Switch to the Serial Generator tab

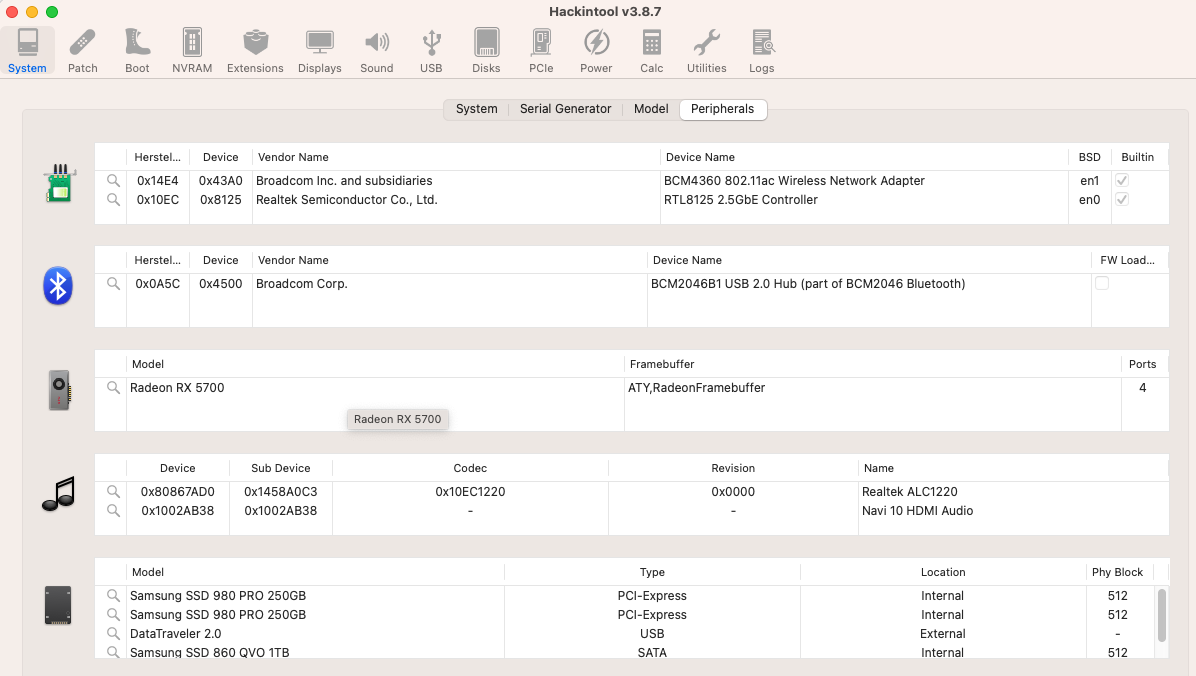tap(565, 109)
